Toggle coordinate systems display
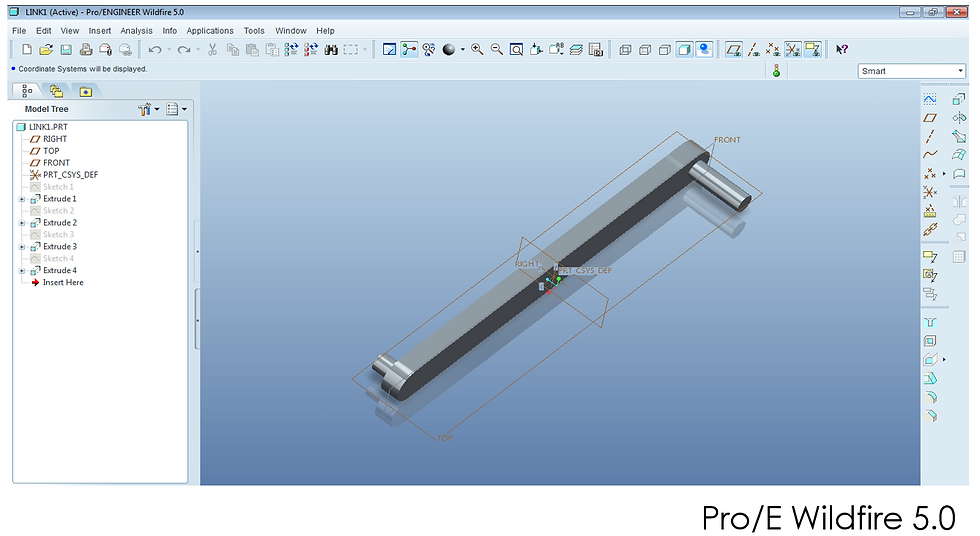980x536 pixels. [x=792, y=49]
